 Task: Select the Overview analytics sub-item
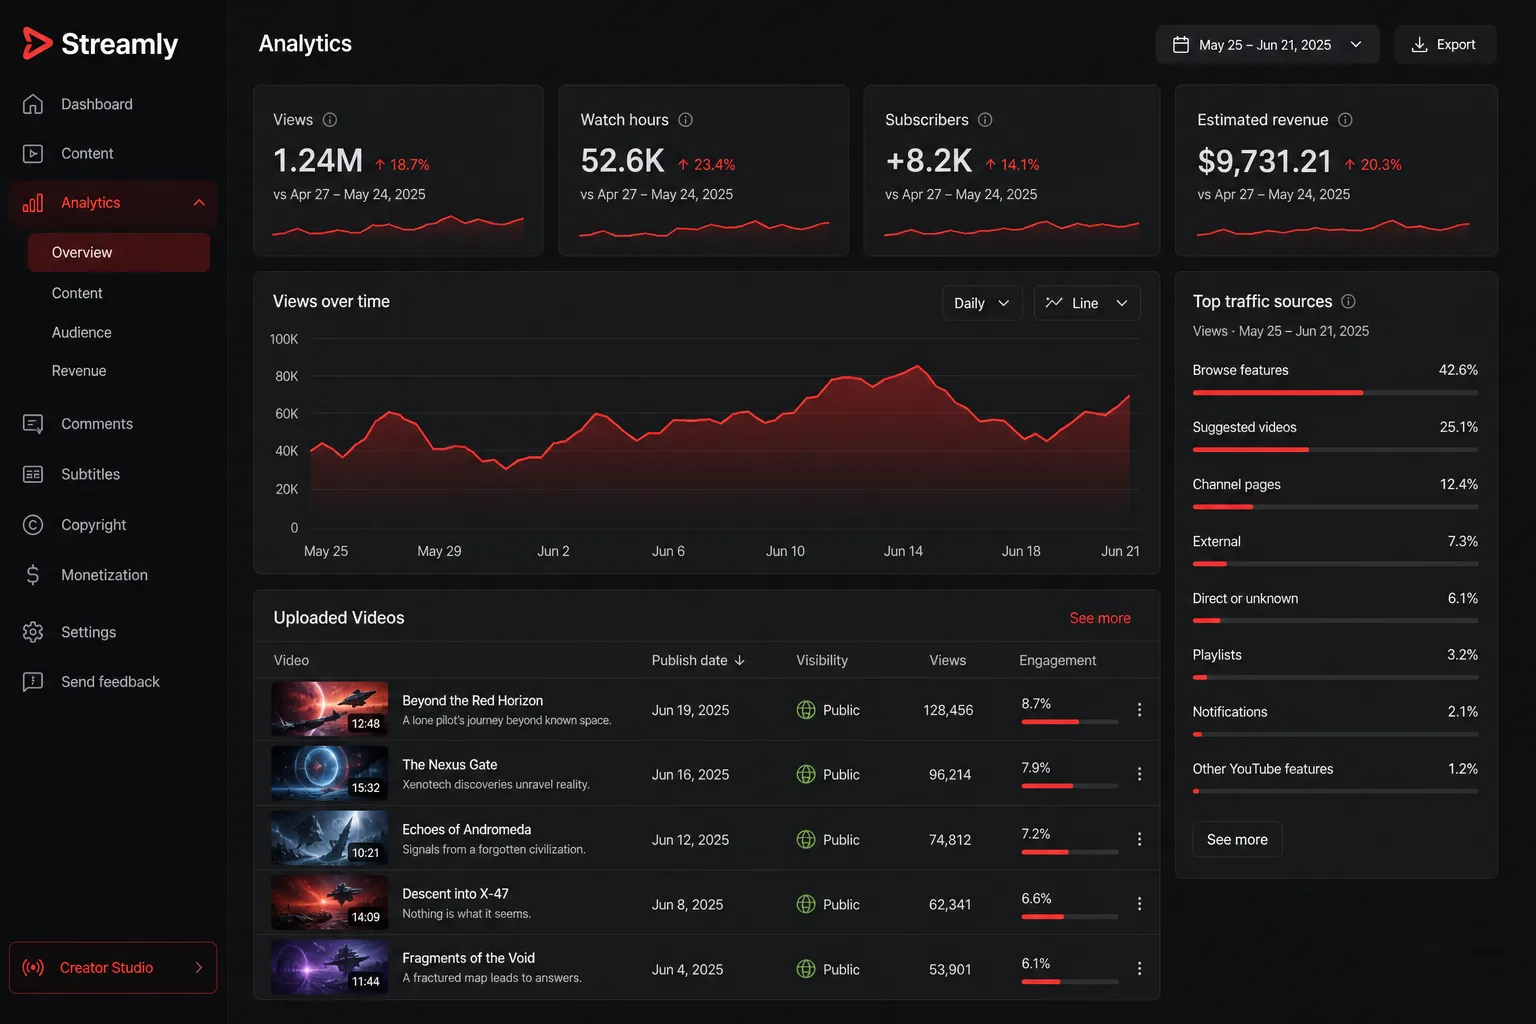(119, 252)
